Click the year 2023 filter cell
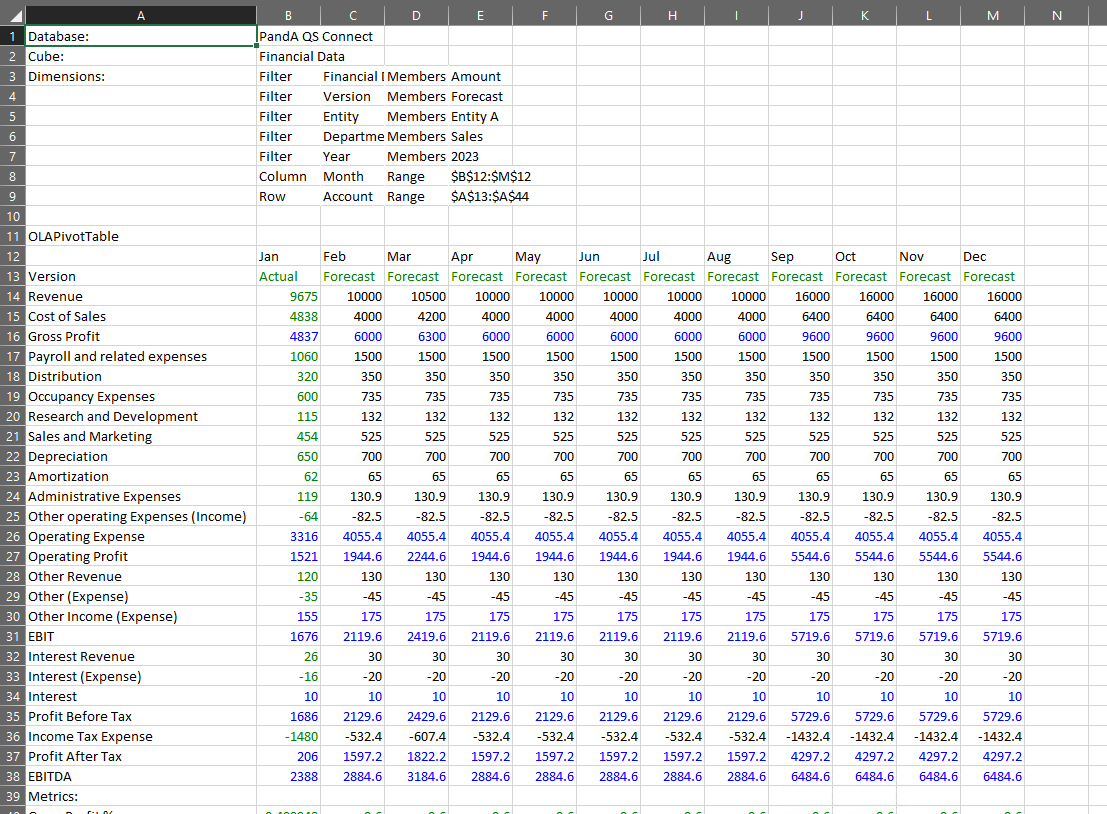The image size is (1107, 814). [465, 156]
